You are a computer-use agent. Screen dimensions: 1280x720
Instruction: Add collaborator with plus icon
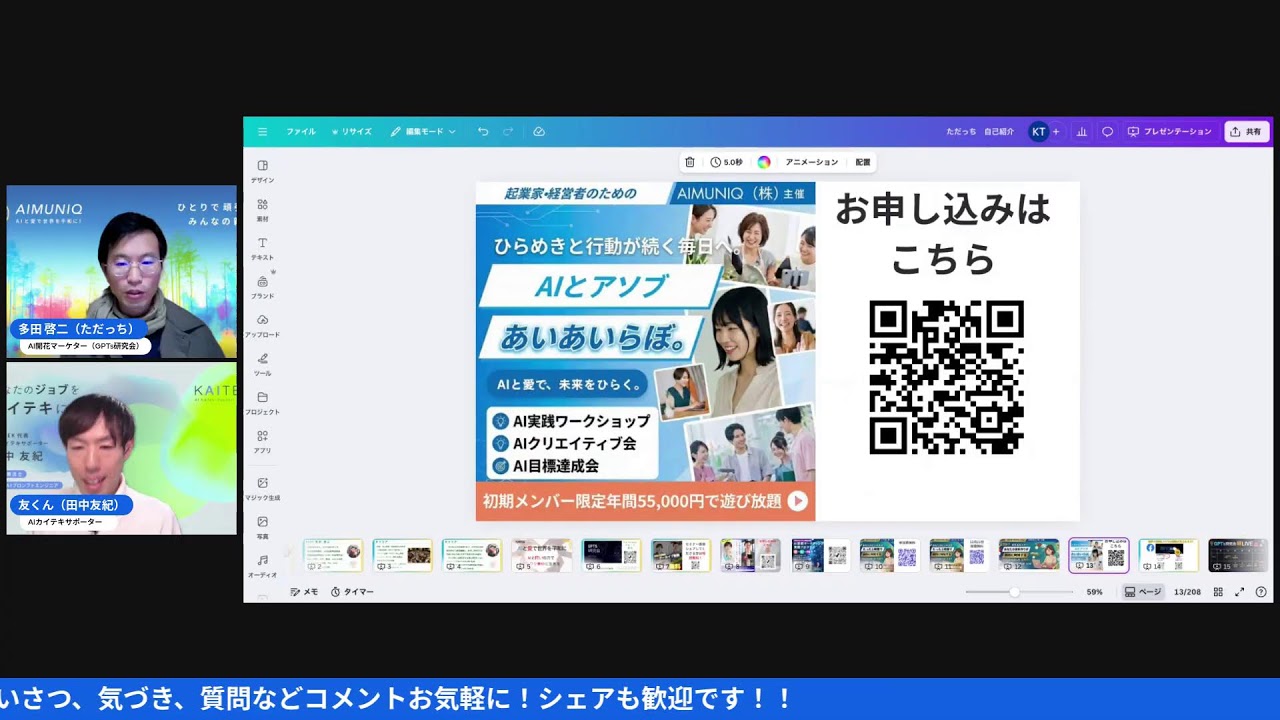coord(1056,132)
